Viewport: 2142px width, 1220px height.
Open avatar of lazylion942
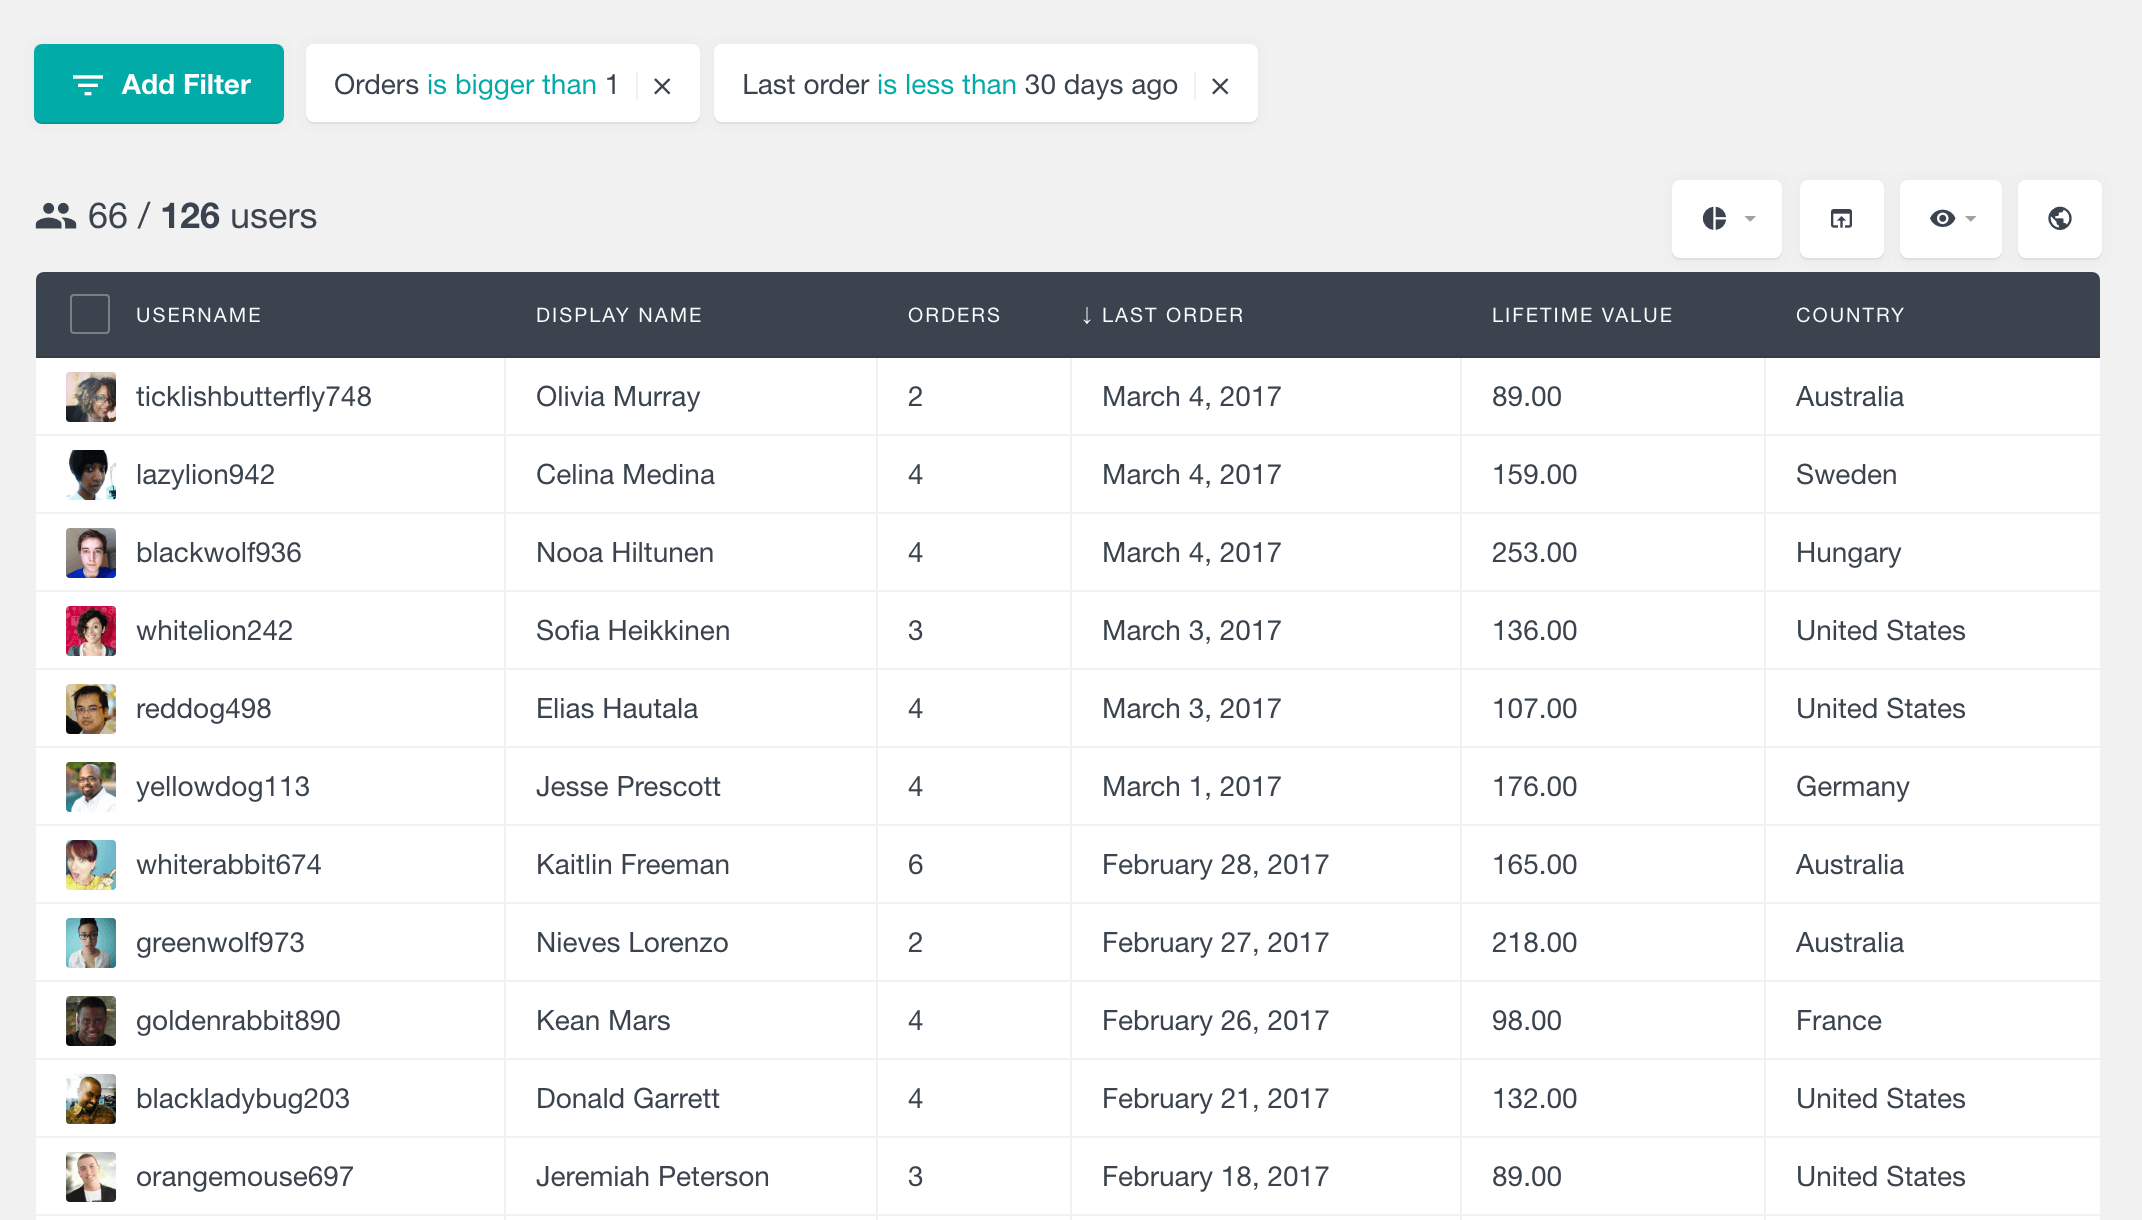[x=91, y=475]
